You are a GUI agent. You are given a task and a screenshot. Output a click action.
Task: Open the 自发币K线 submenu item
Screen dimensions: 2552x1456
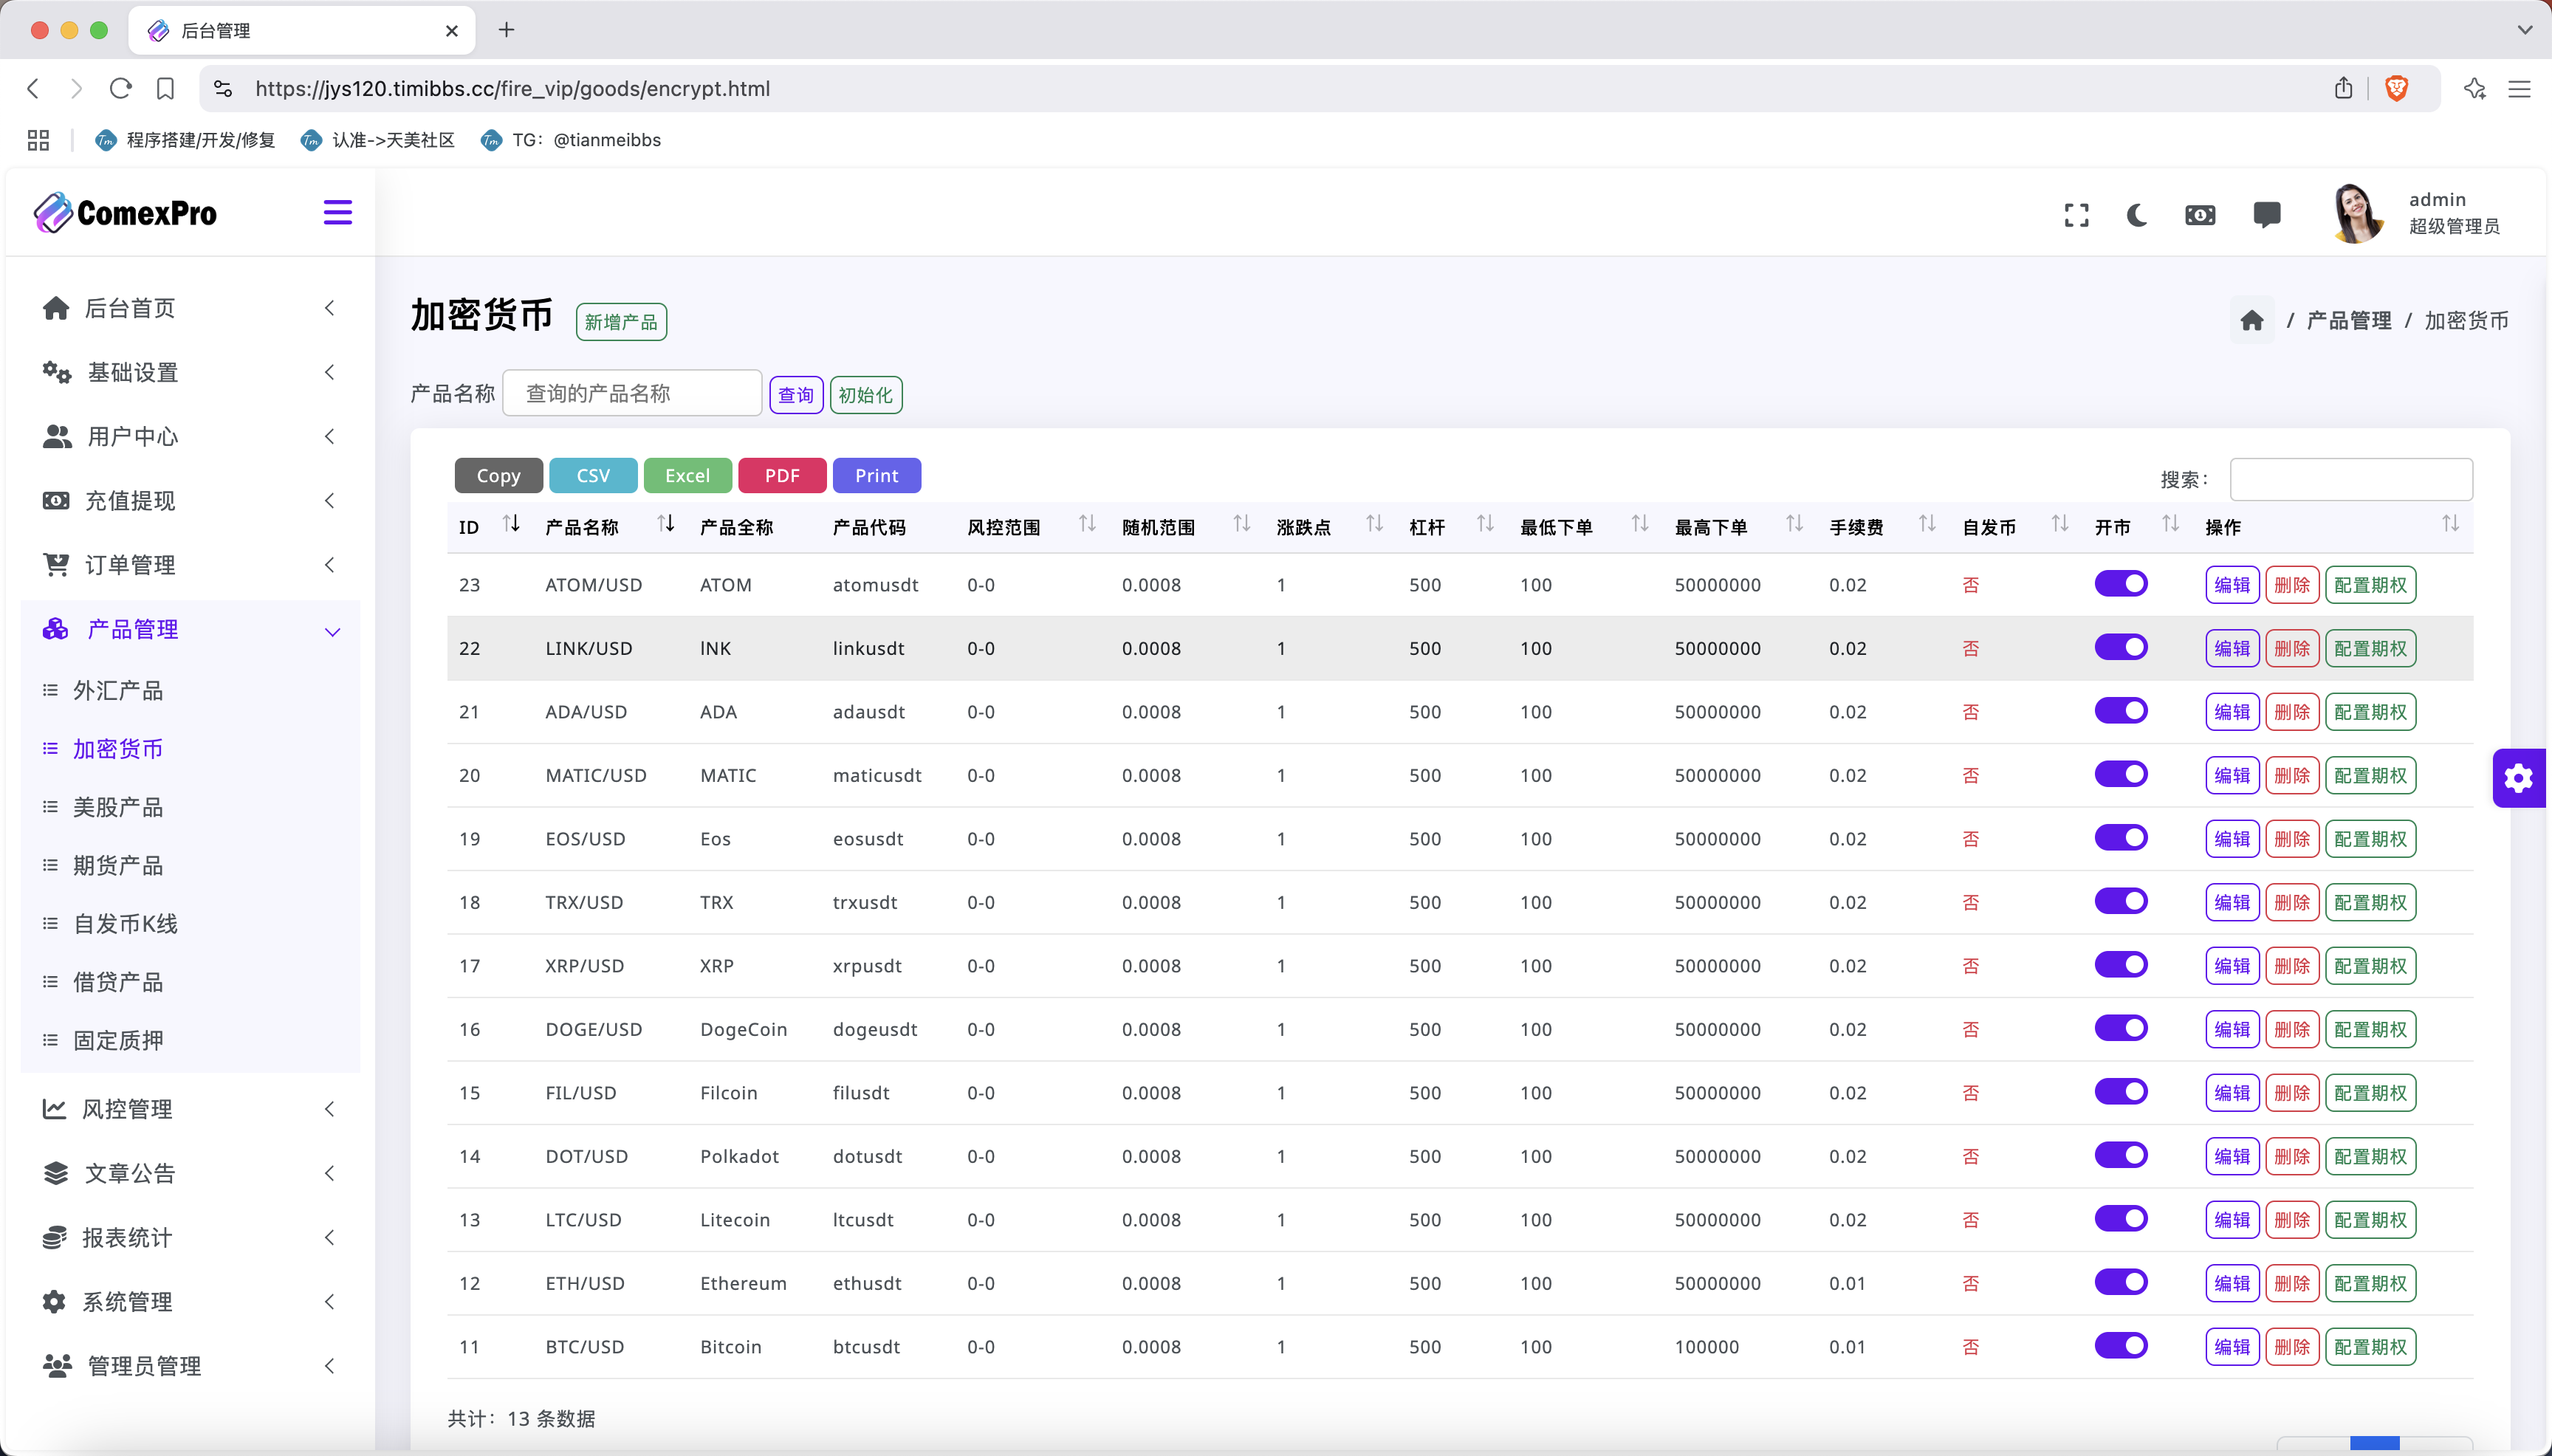125,923
